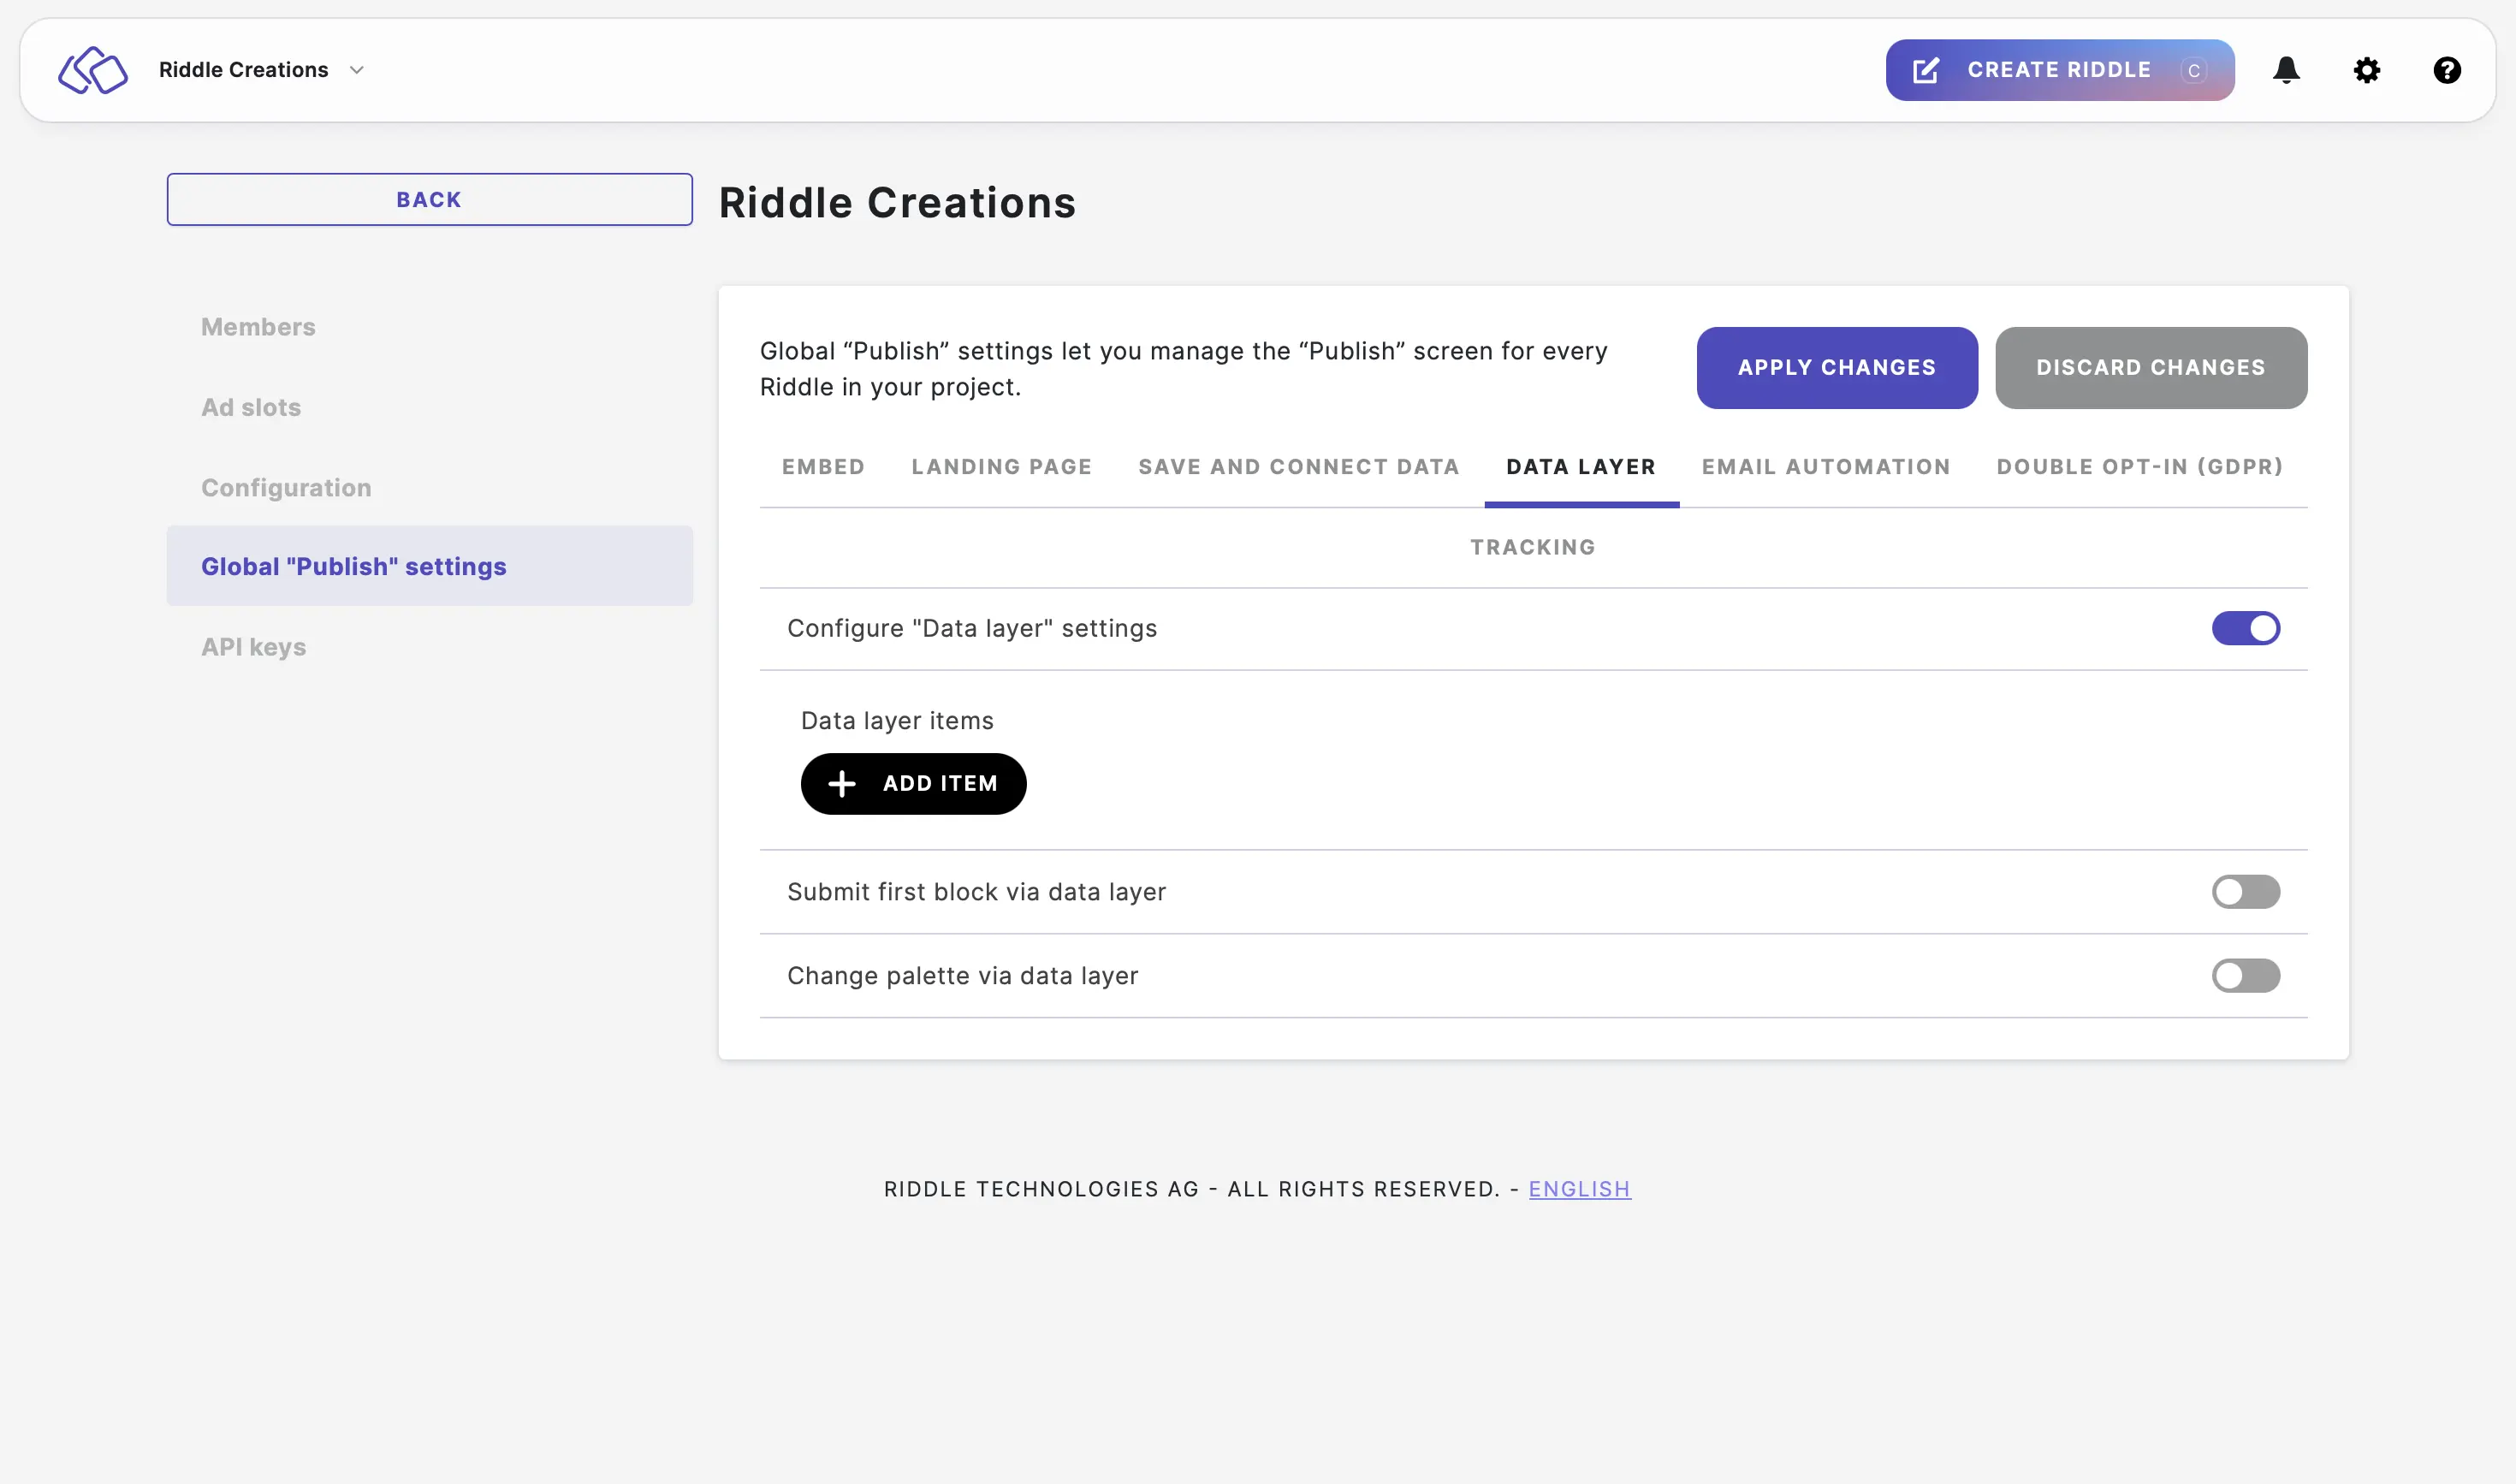Click the "Change palette via data layer" text
Image resolution: width=2516 pixels, height=1484 pixels.
962,976
